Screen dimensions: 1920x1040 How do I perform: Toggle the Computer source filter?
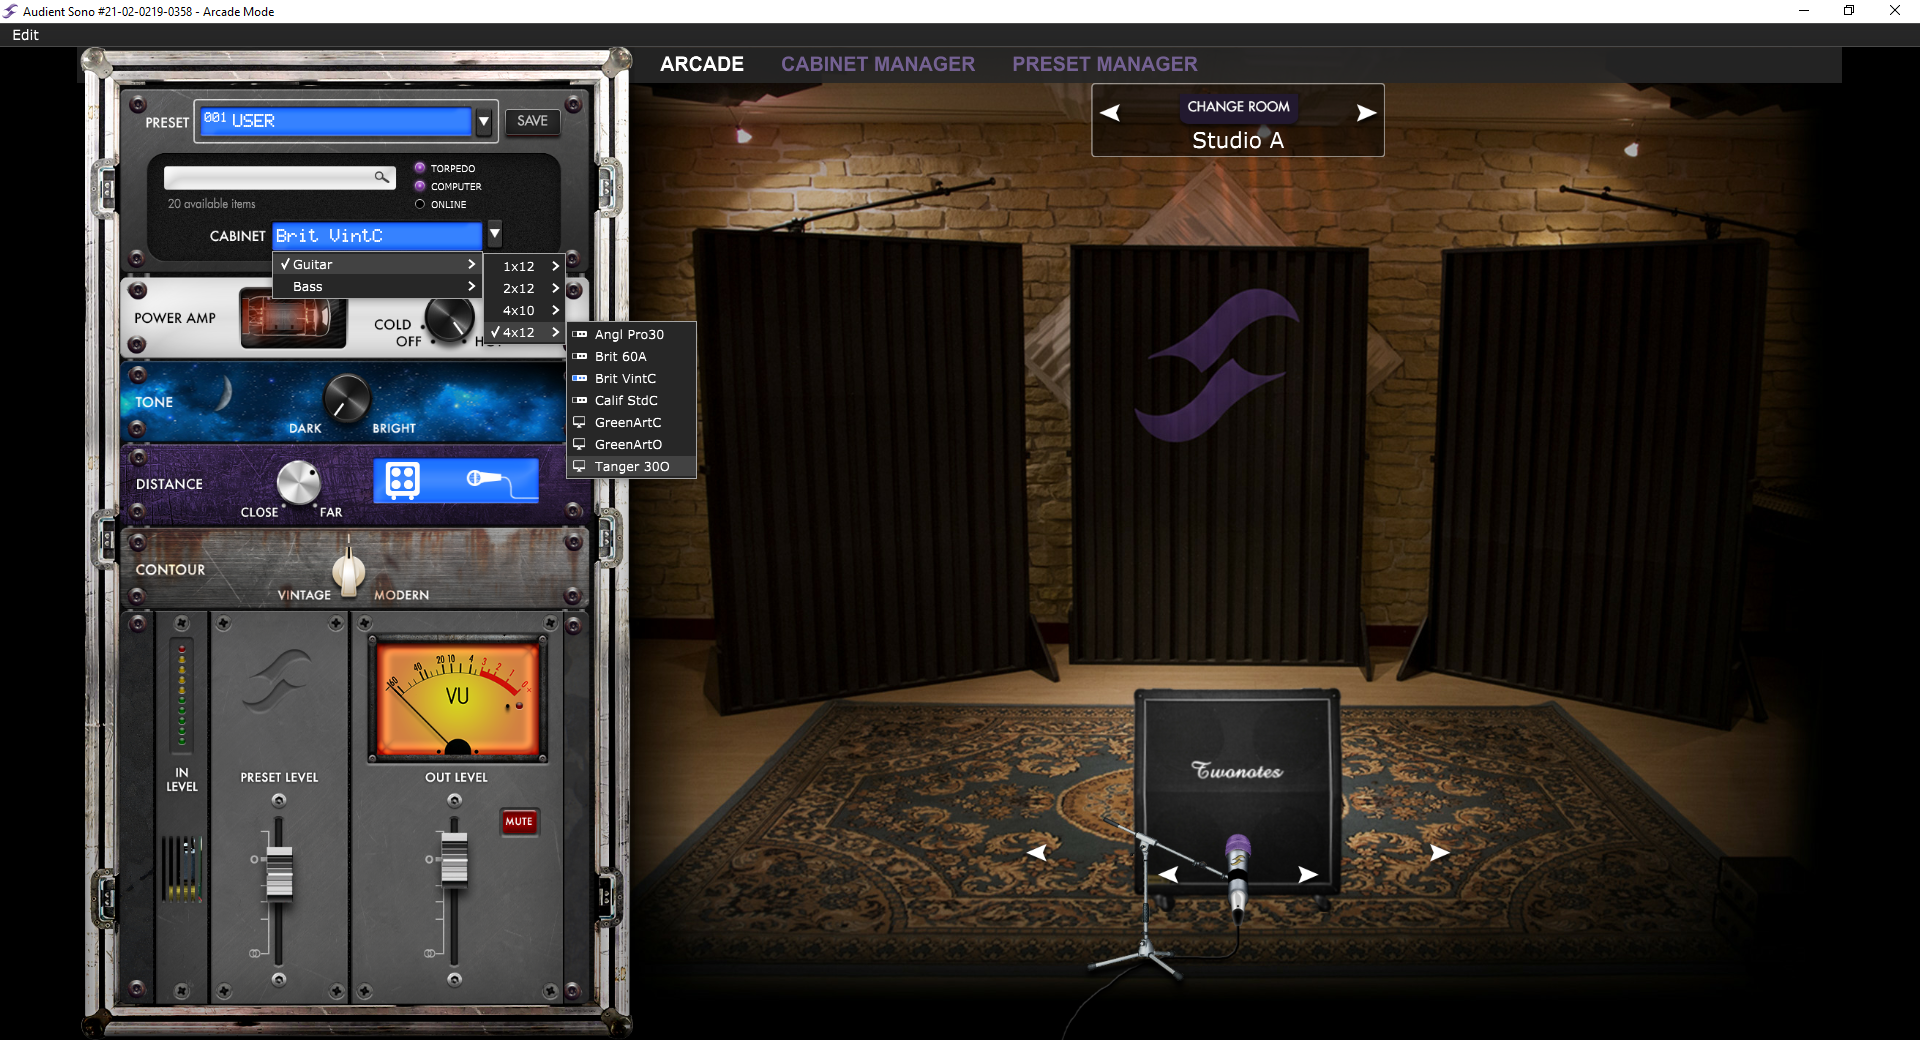420,186
